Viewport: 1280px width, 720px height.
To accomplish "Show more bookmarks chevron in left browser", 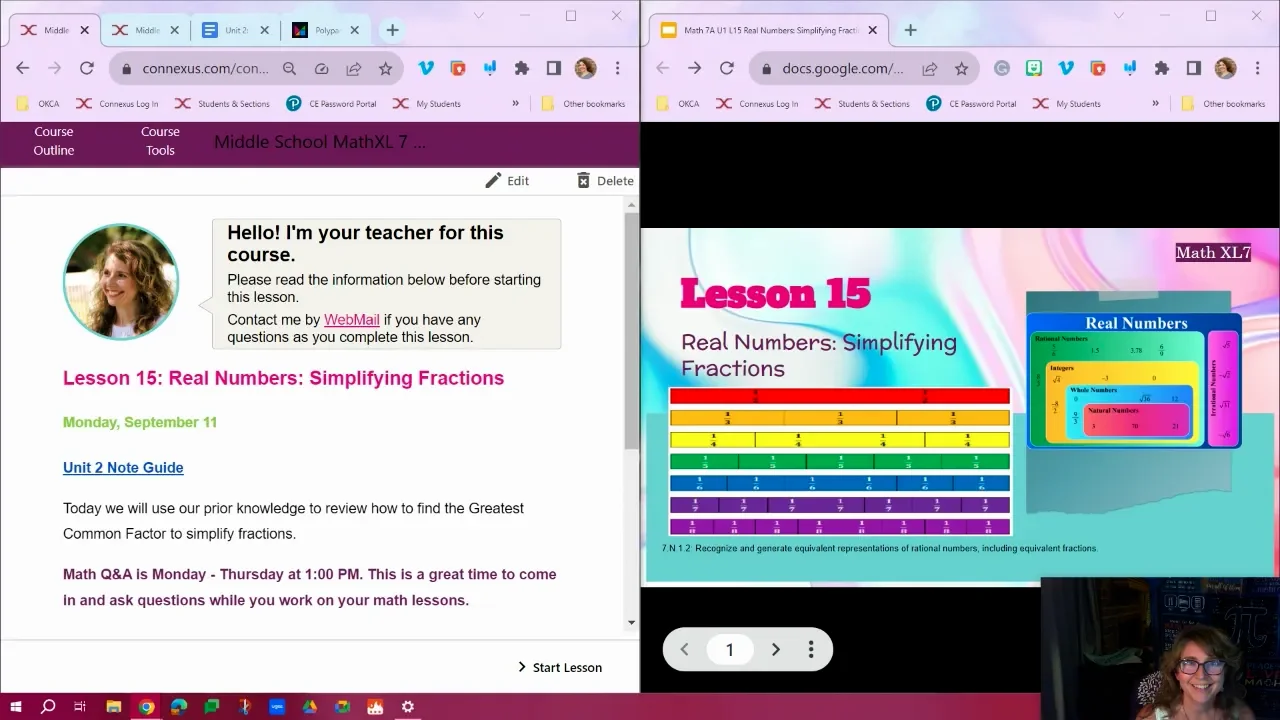I will click(x=515, y=103).
